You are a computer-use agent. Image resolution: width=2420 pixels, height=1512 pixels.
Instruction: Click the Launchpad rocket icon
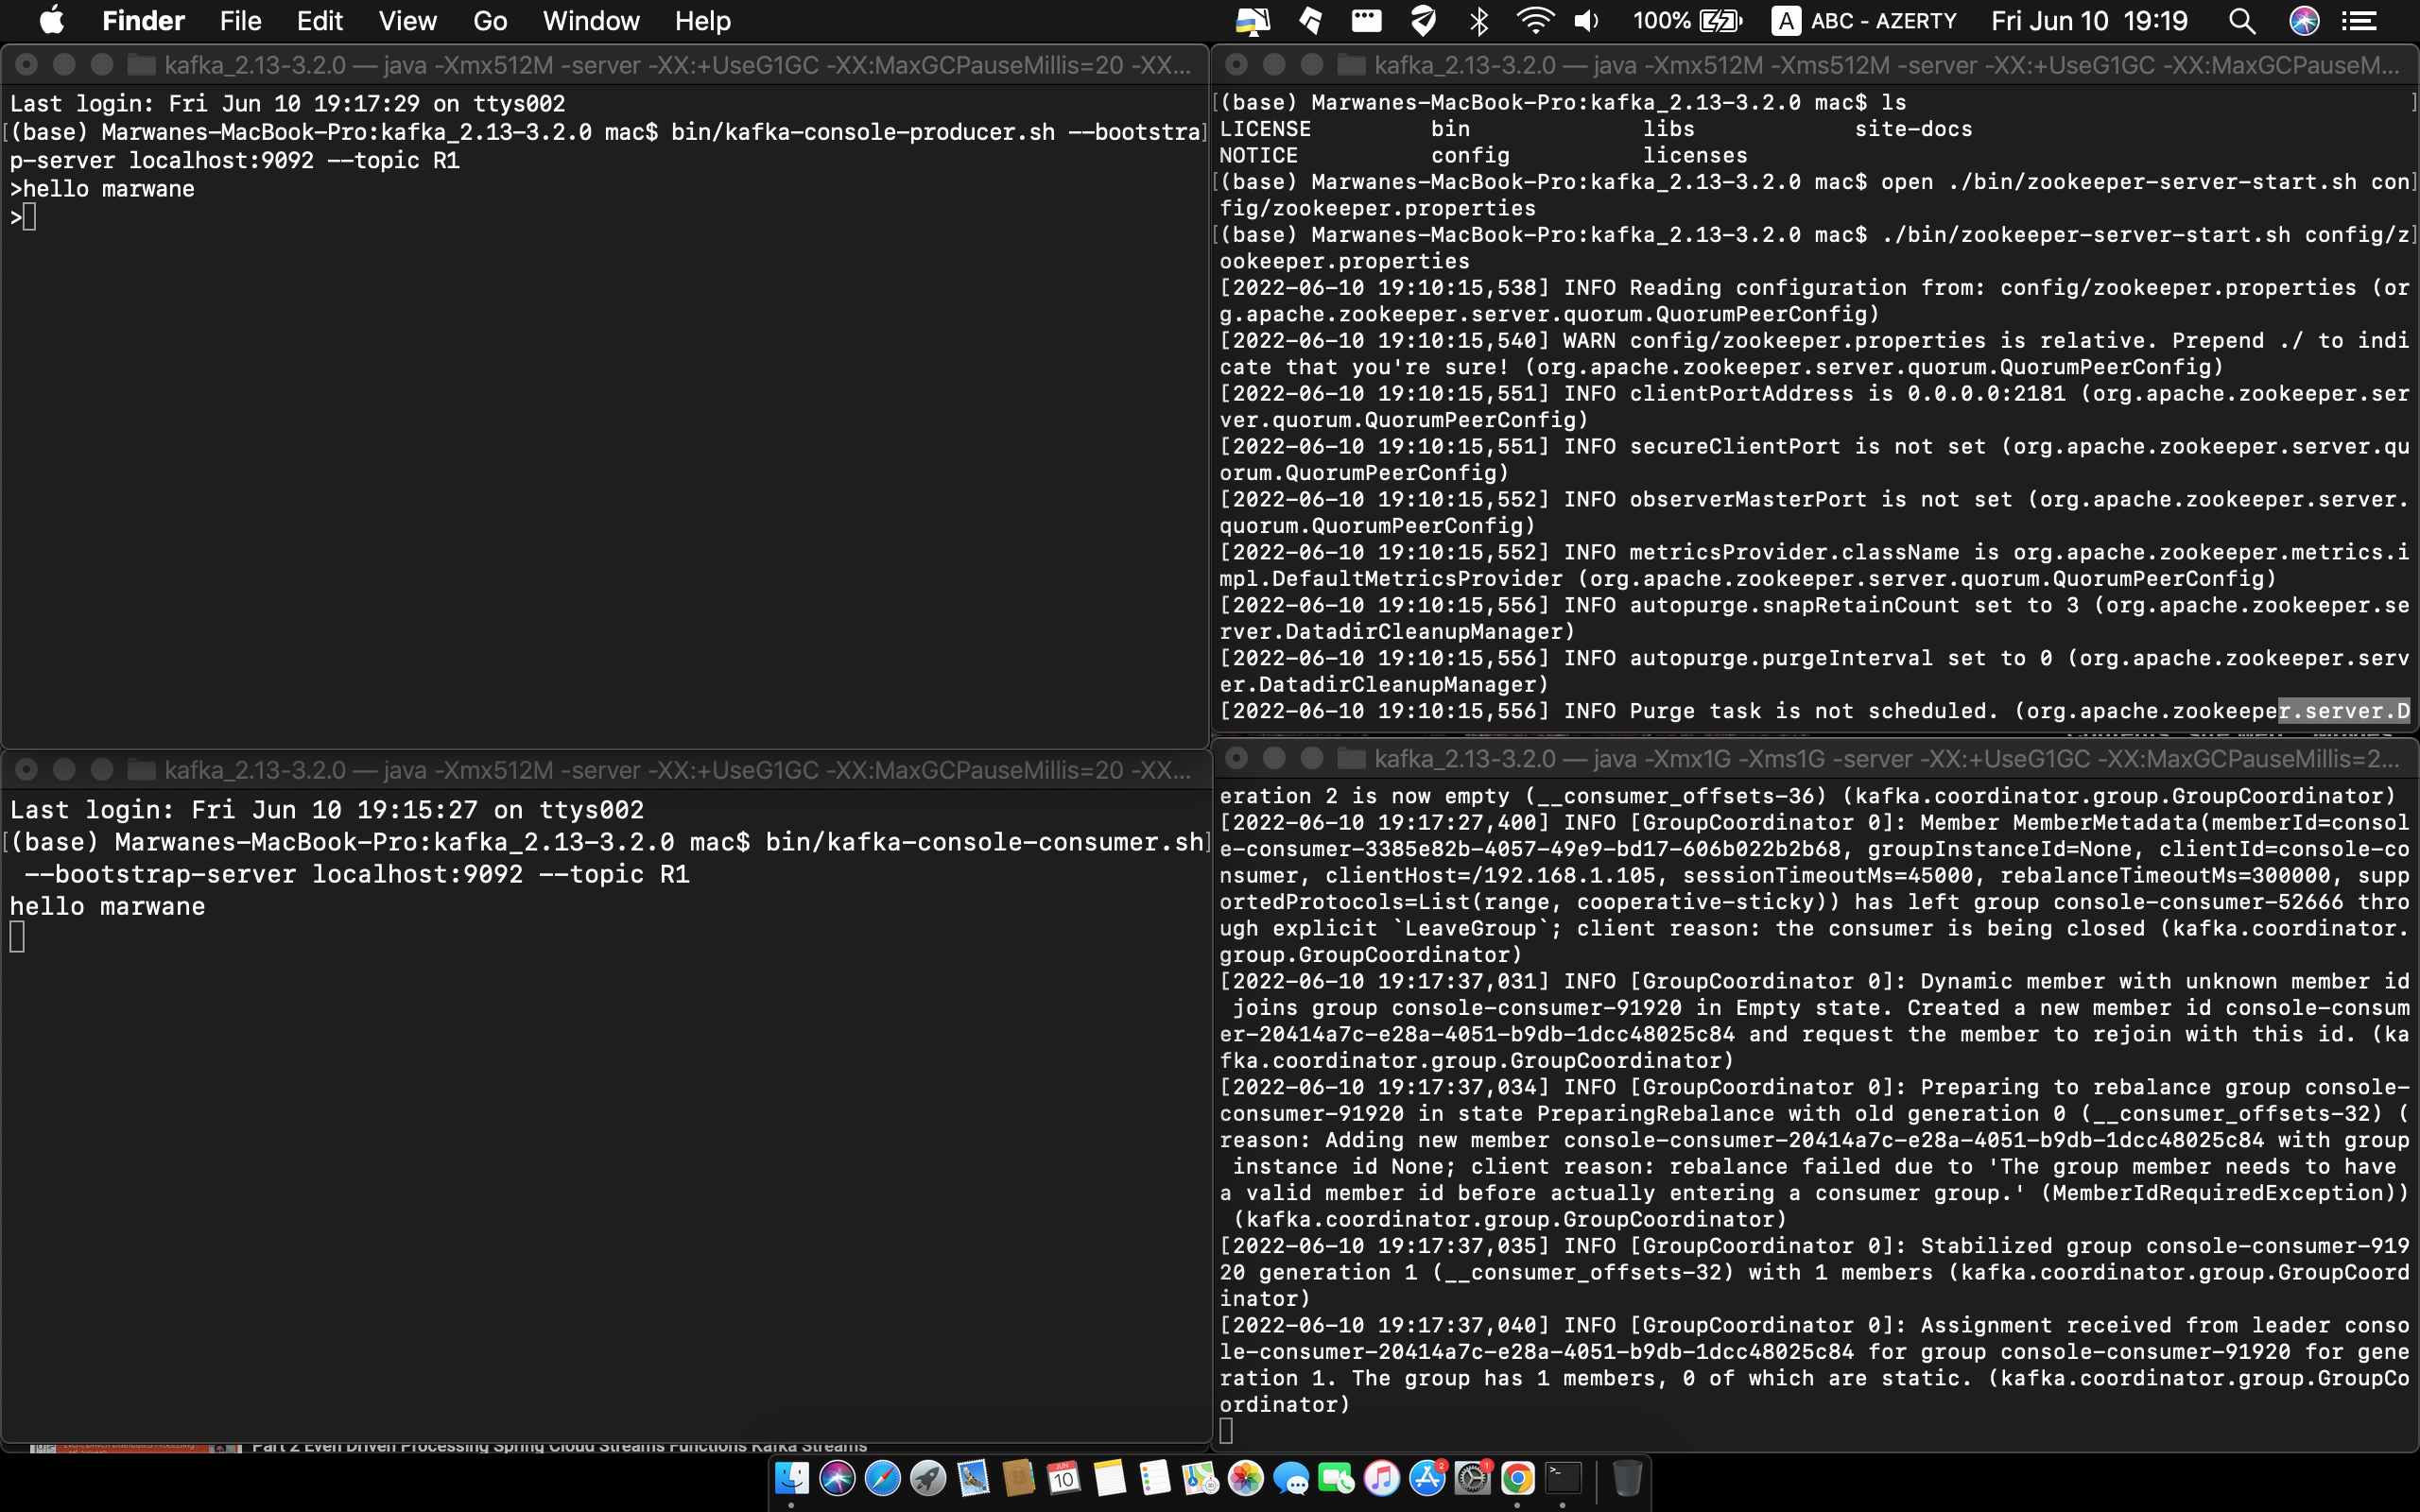coord(928,1478)
